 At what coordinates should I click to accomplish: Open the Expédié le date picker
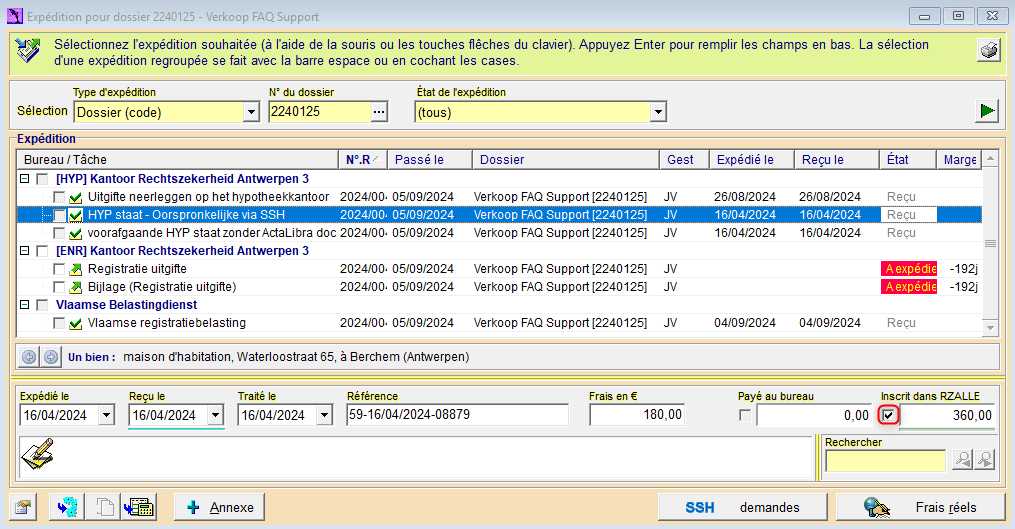[106, 415]
